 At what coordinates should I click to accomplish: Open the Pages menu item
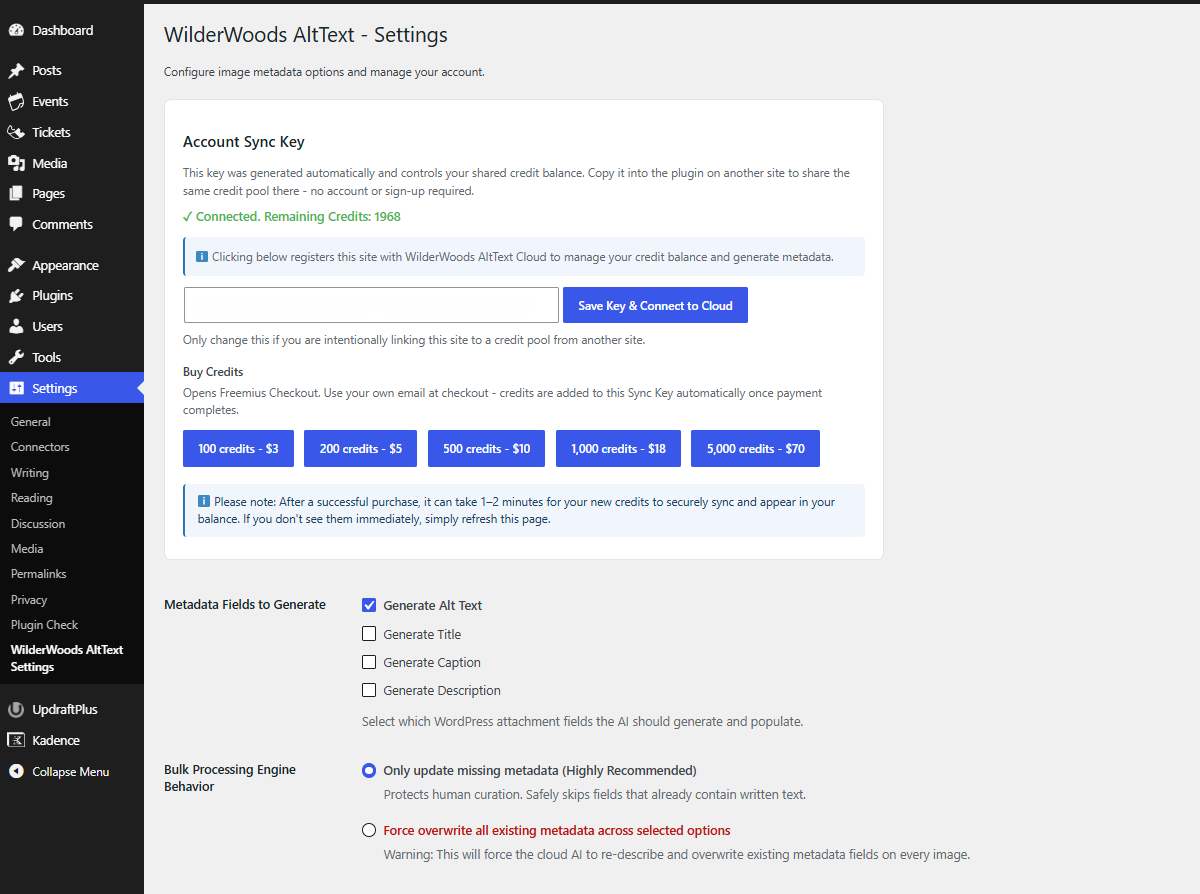(72, 193)
